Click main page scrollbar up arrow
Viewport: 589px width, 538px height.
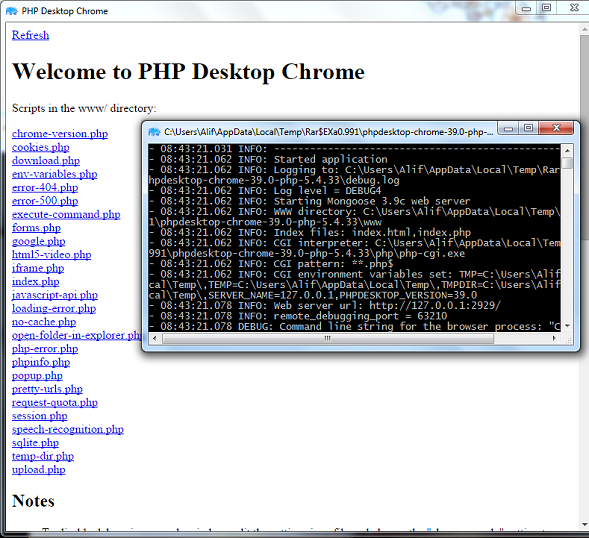tap(584, 29)
